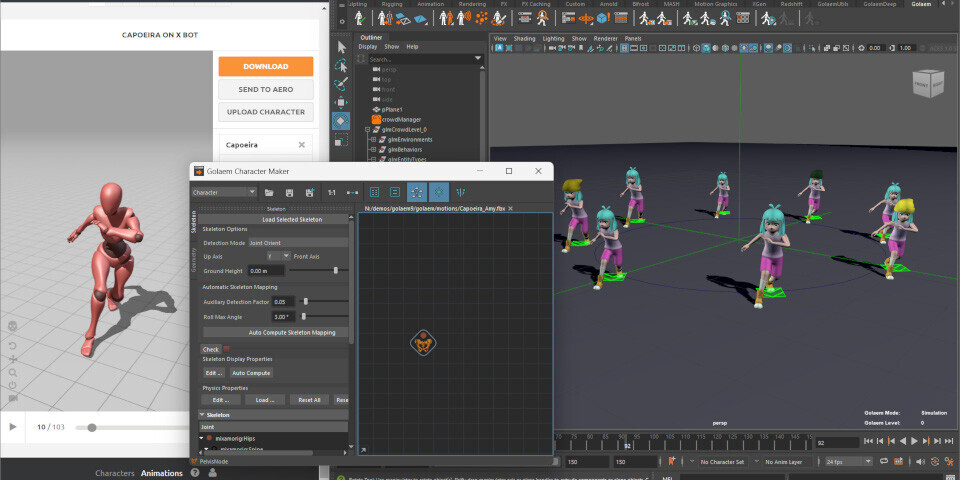Switch to the Rigging shelf tab

pos(392,4)
